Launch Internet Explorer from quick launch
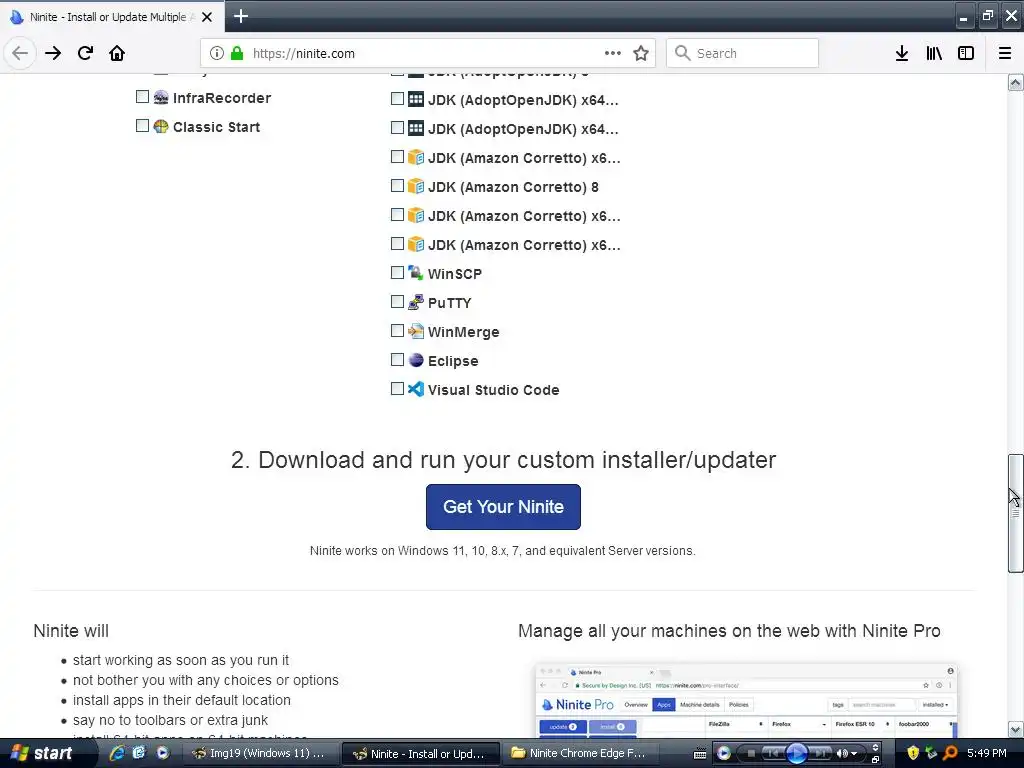The width and height of the screenshot is (1024, 768). click(118, 753)
